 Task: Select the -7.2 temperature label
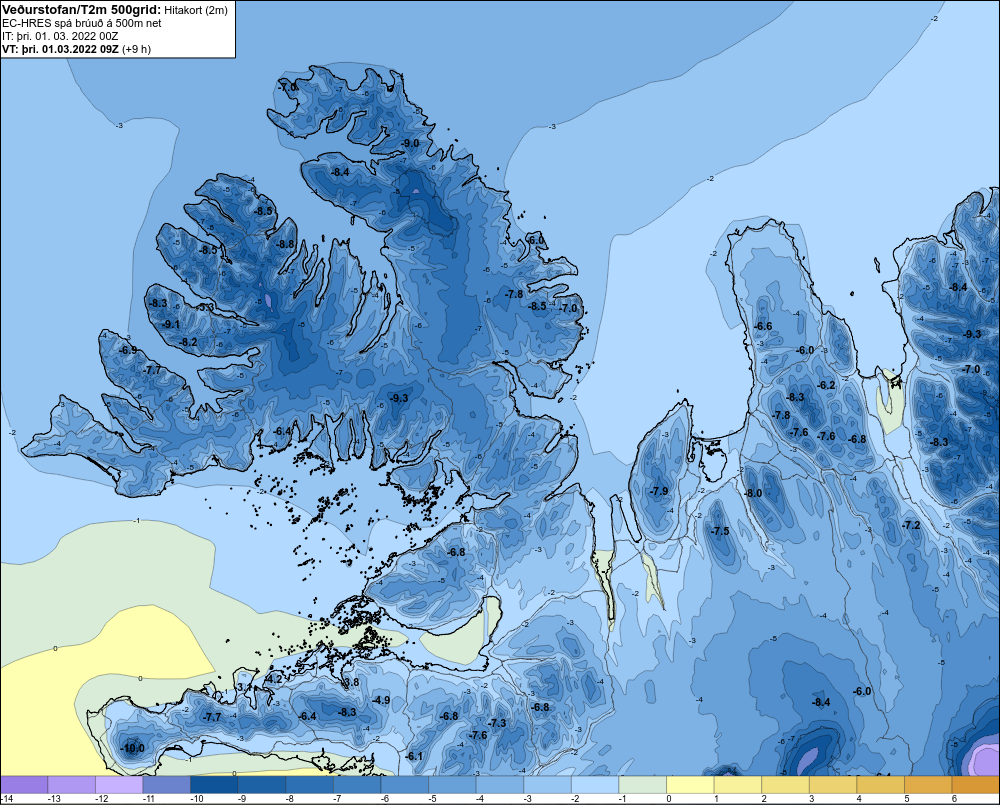pos(911,525)
